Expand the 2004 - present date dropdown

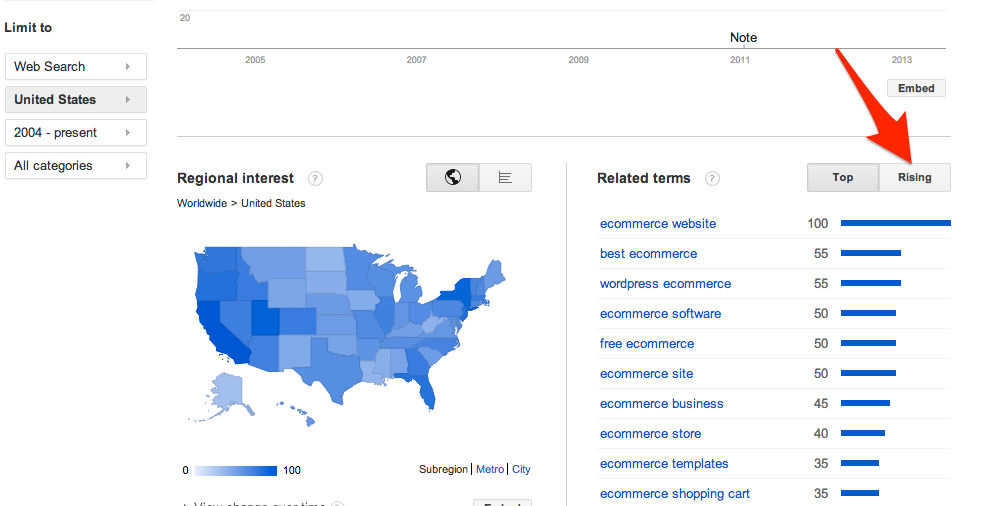click(76, 133)
